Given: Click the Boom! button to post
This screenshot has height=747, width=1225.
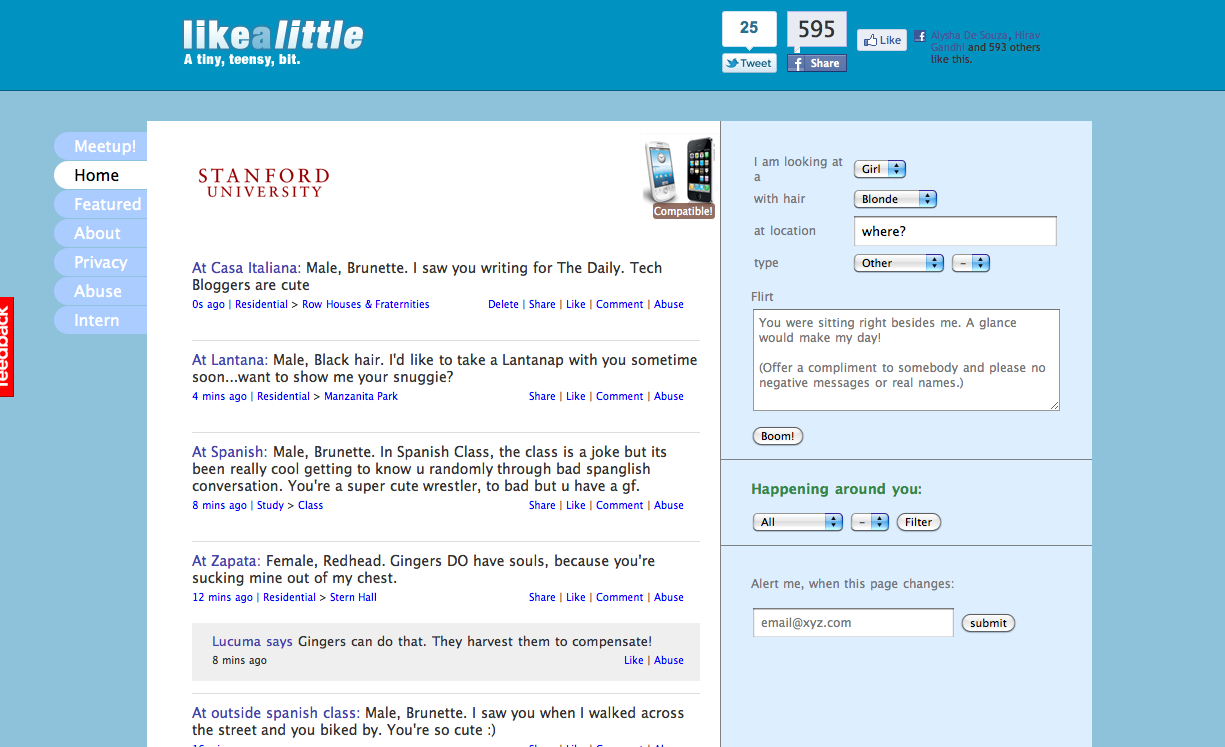Looking at the screenshot, I should pos(778,436).
